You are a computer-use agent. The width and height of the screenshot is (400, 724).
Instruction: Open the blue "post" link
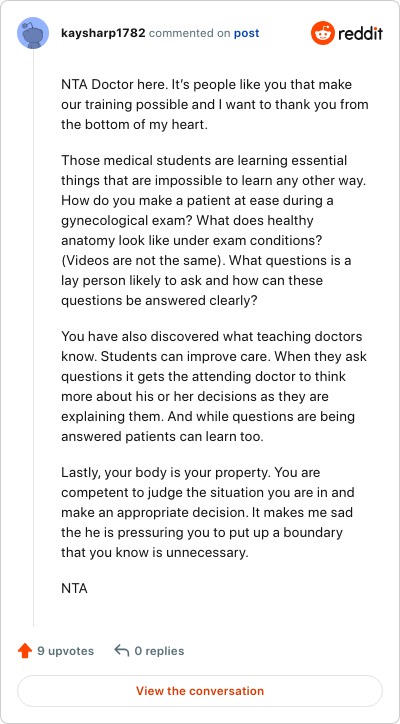[x=247, y=34]
